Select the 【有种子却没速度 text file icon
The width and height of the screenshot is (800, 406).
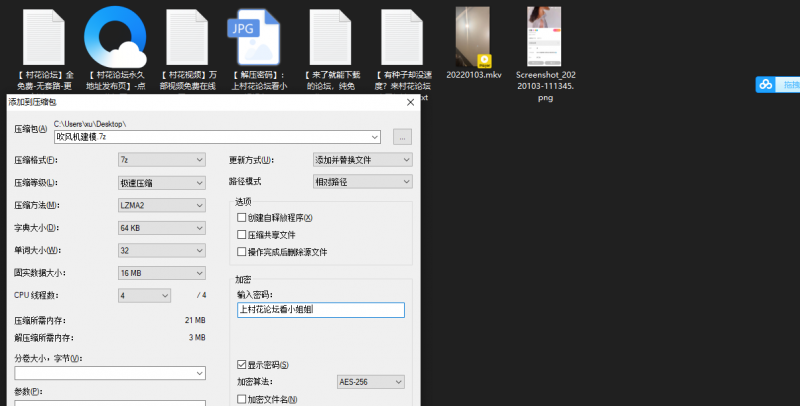click(x=401, y=37)
